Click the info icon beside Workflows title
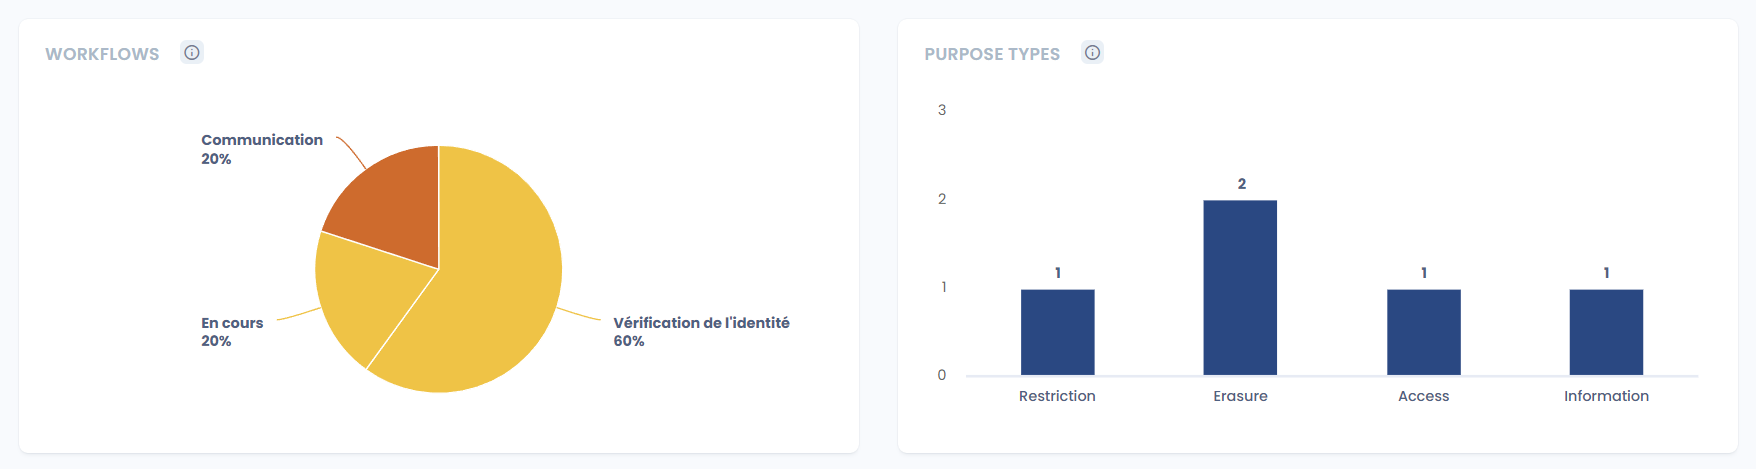This screenshot has height=469, width=1756. tap(192, 53)
